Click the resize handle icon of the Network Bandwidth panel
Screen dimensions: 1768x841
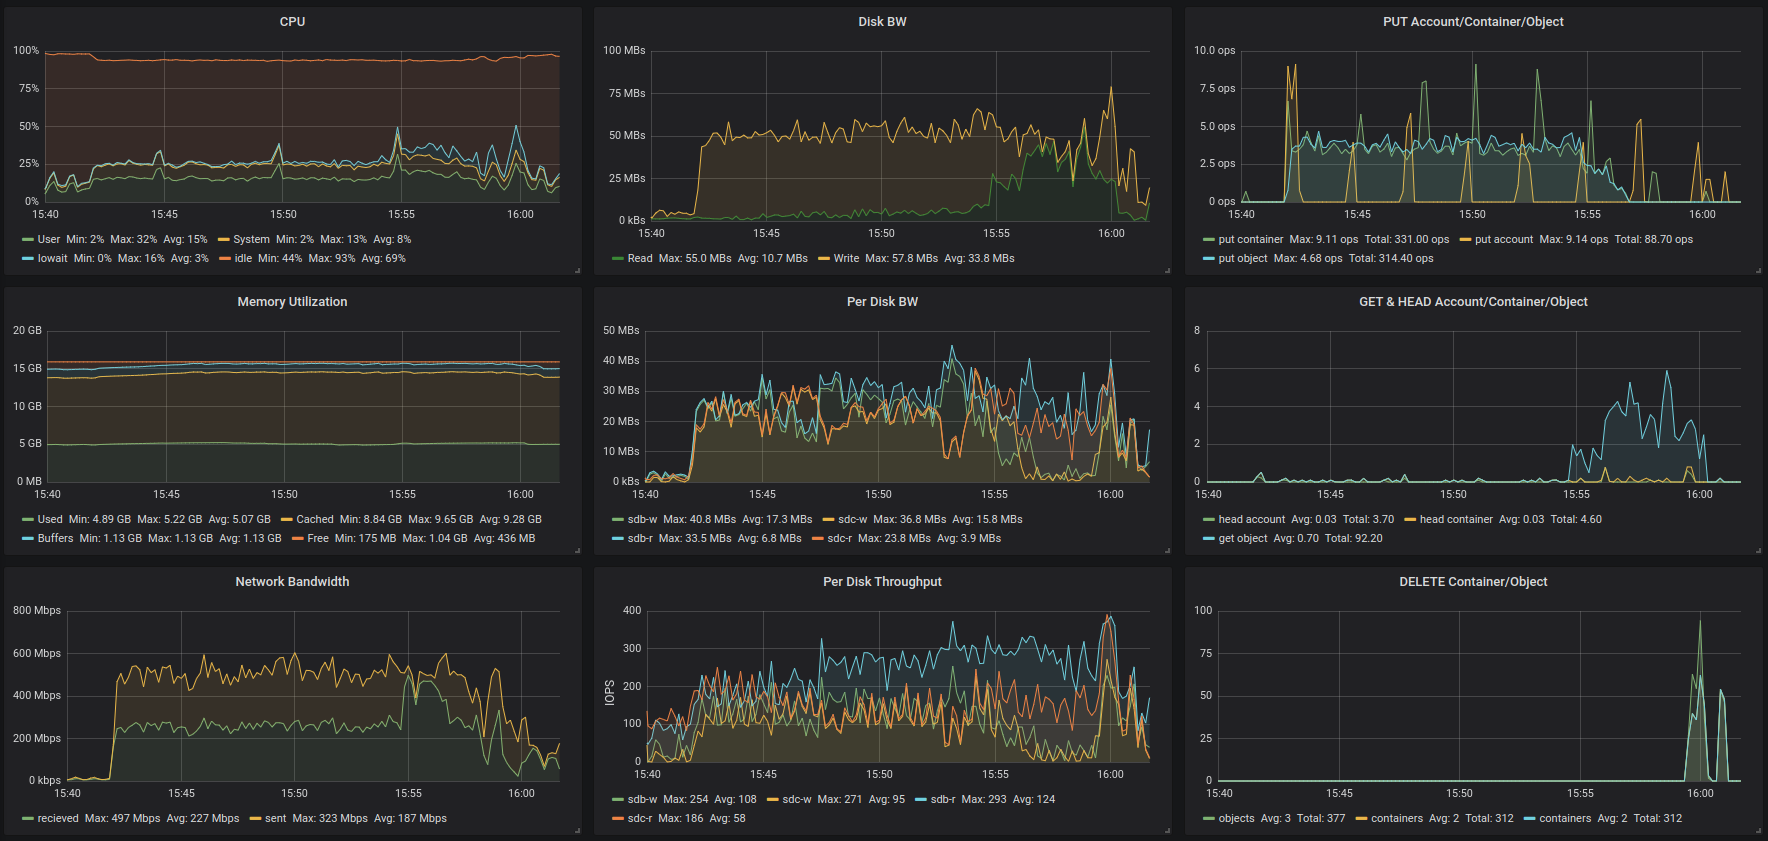[x=577, y=830]
